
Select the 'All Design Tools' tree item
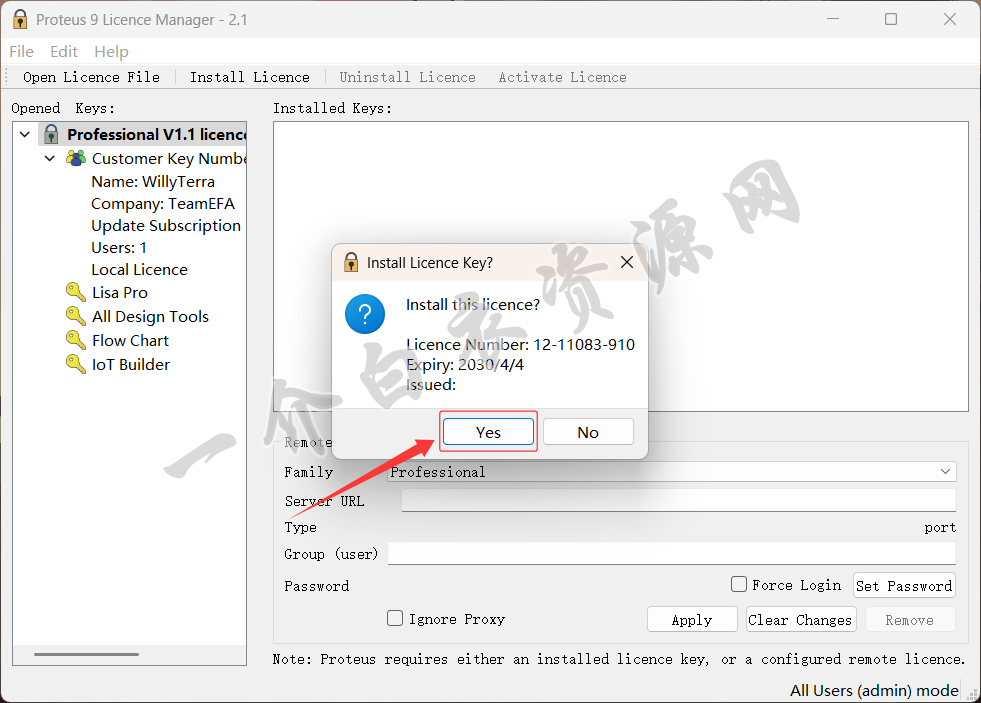pos(150,316)
